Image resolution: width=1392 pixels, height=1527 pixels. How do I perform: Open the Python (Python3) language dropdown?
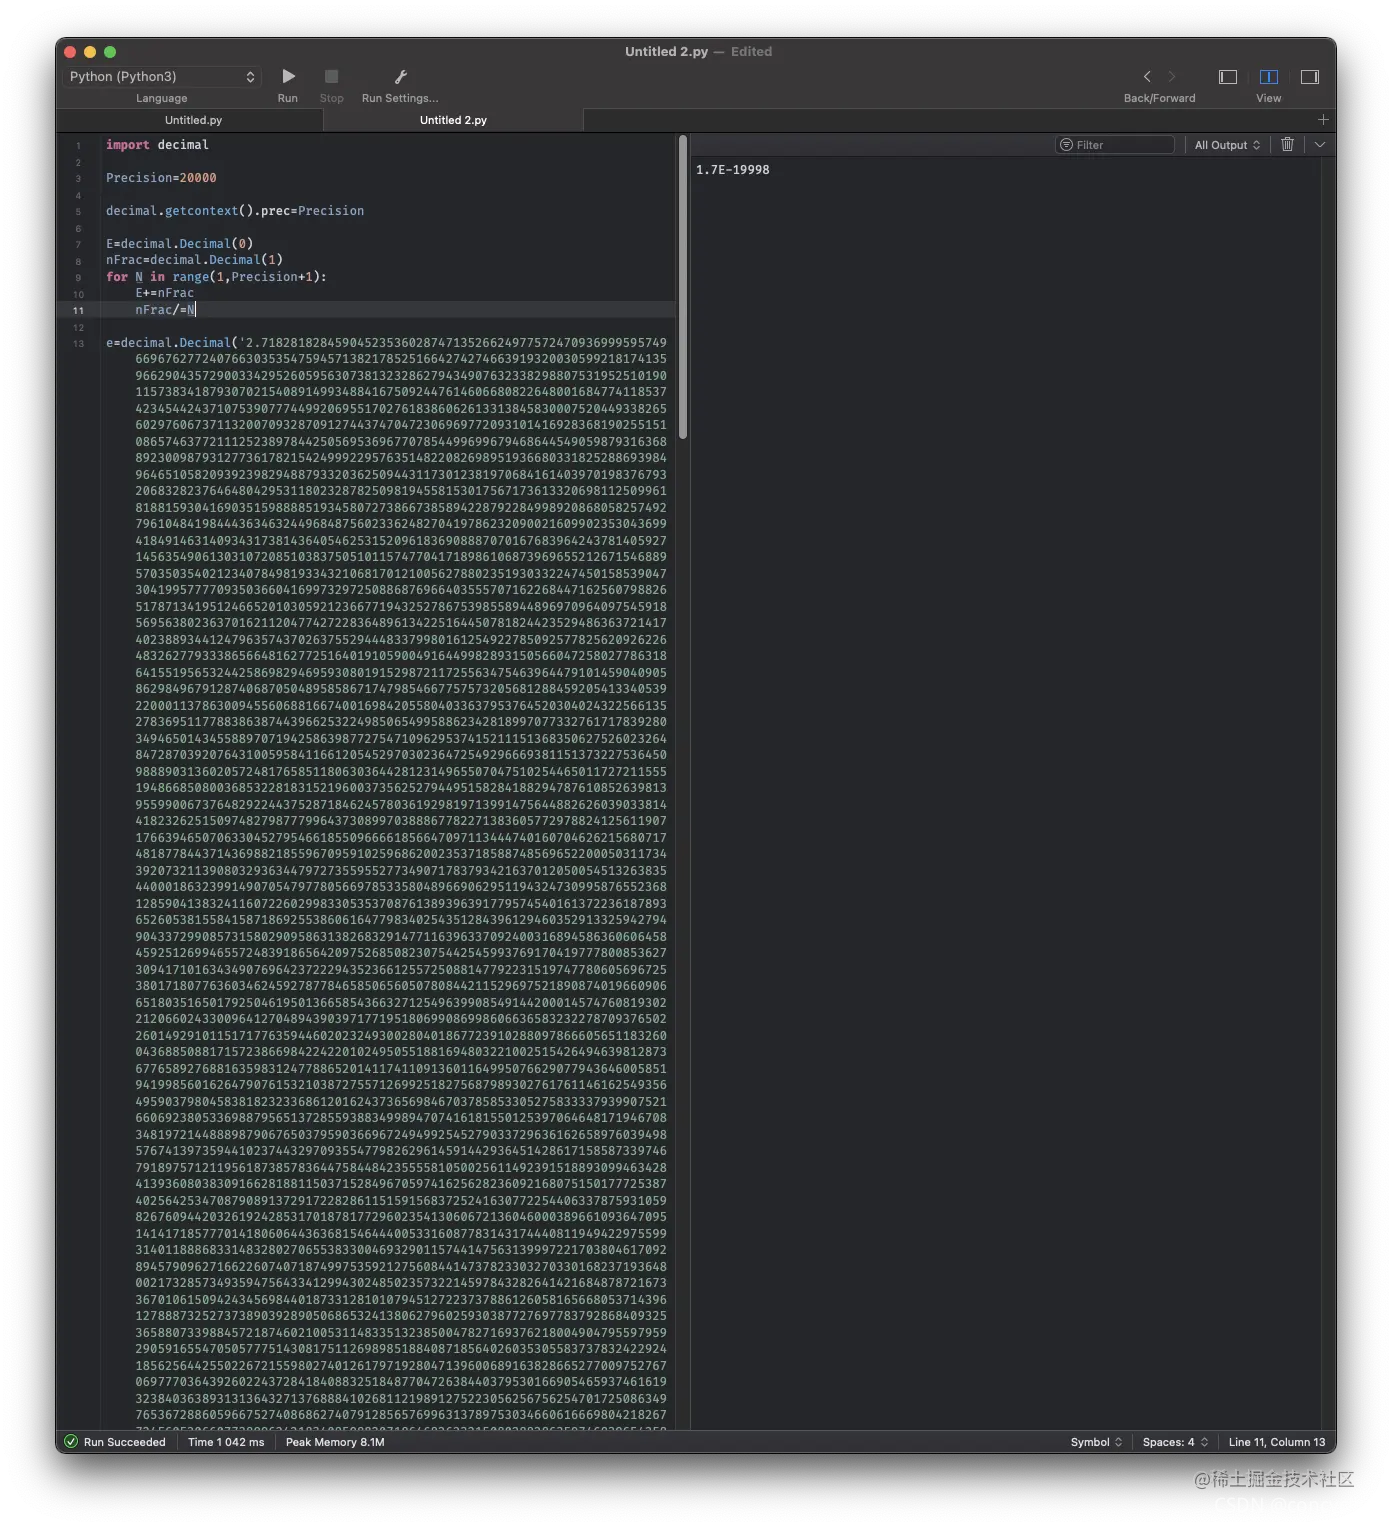click(x=163, y=77)
